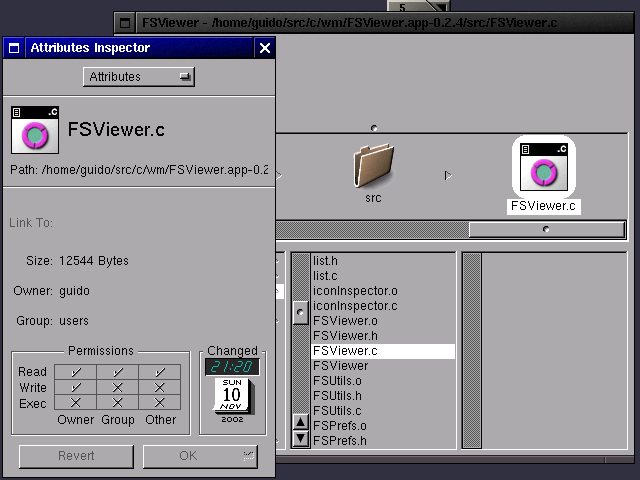Open the Attributes pop-up selector
Screen dimensions: 640x480
138,77
